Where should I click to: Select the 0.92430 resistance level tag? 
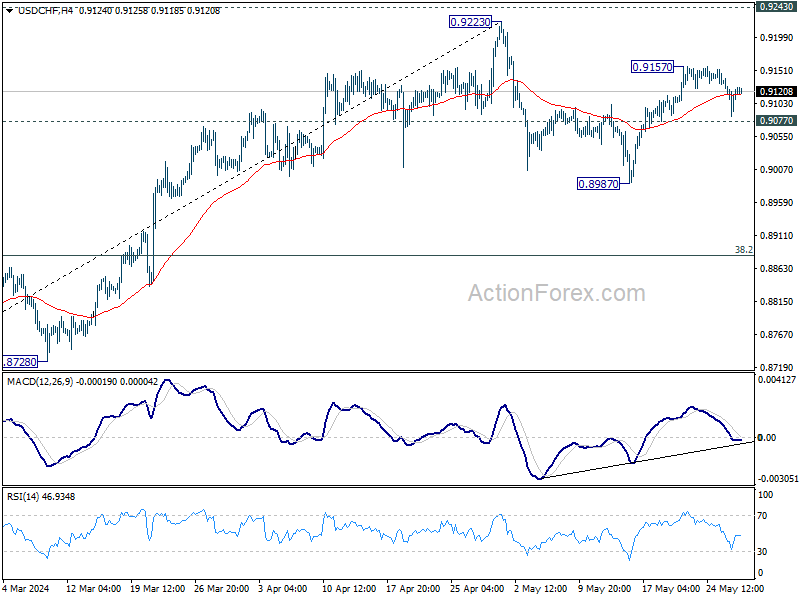tap(777, 7)
